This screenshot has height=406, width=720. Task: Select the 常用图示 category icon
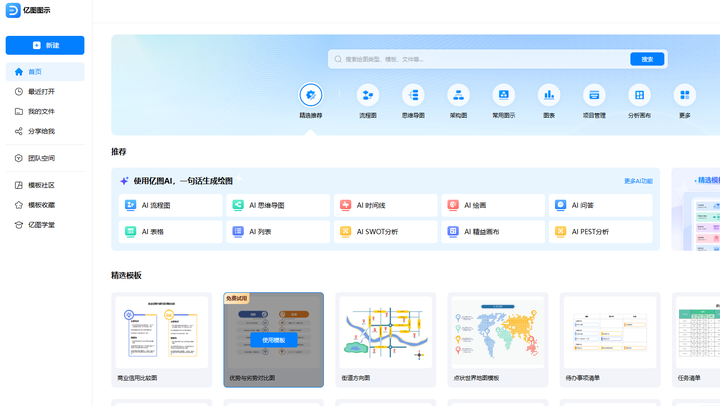click(x=504, y=95)
